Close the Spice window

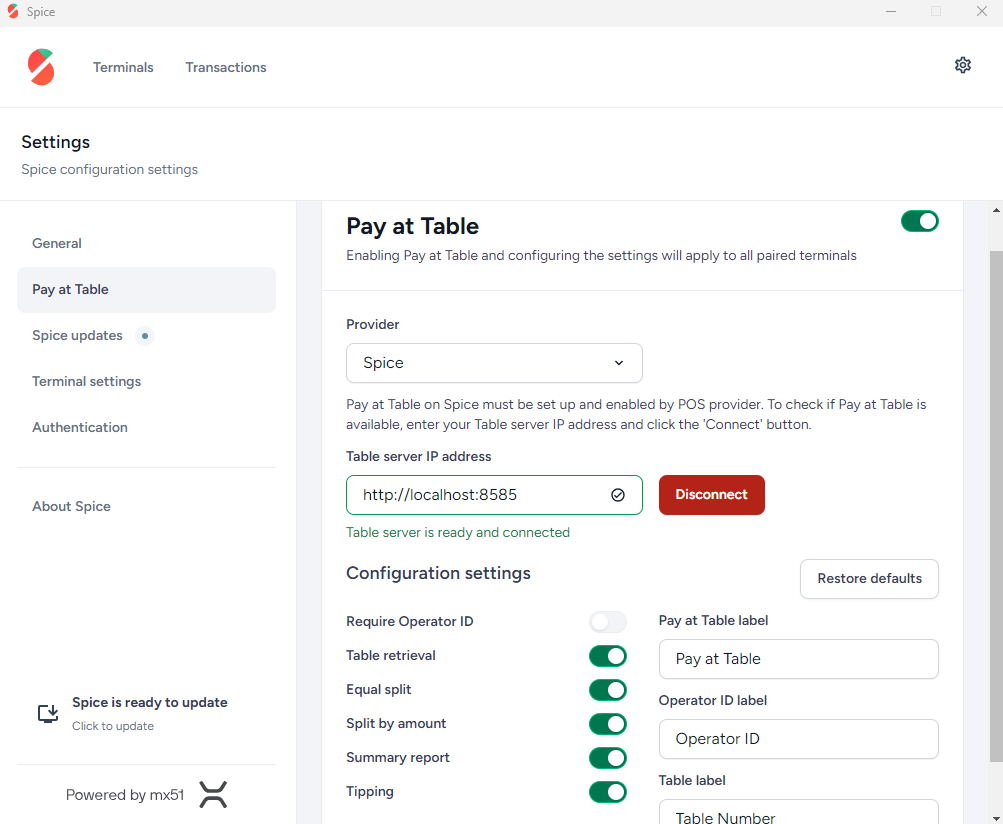(x=981, y=12)
